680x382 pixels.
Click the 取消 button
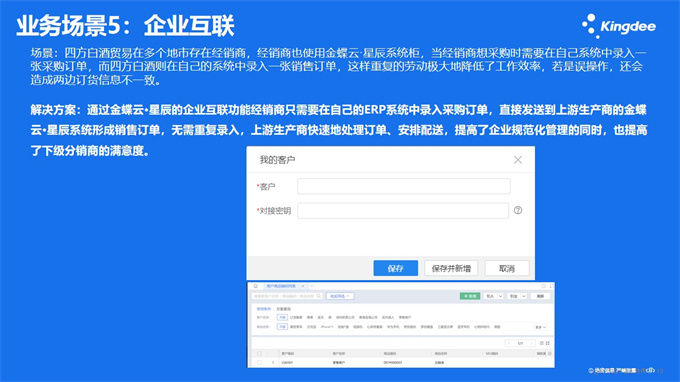coord(507,268)
